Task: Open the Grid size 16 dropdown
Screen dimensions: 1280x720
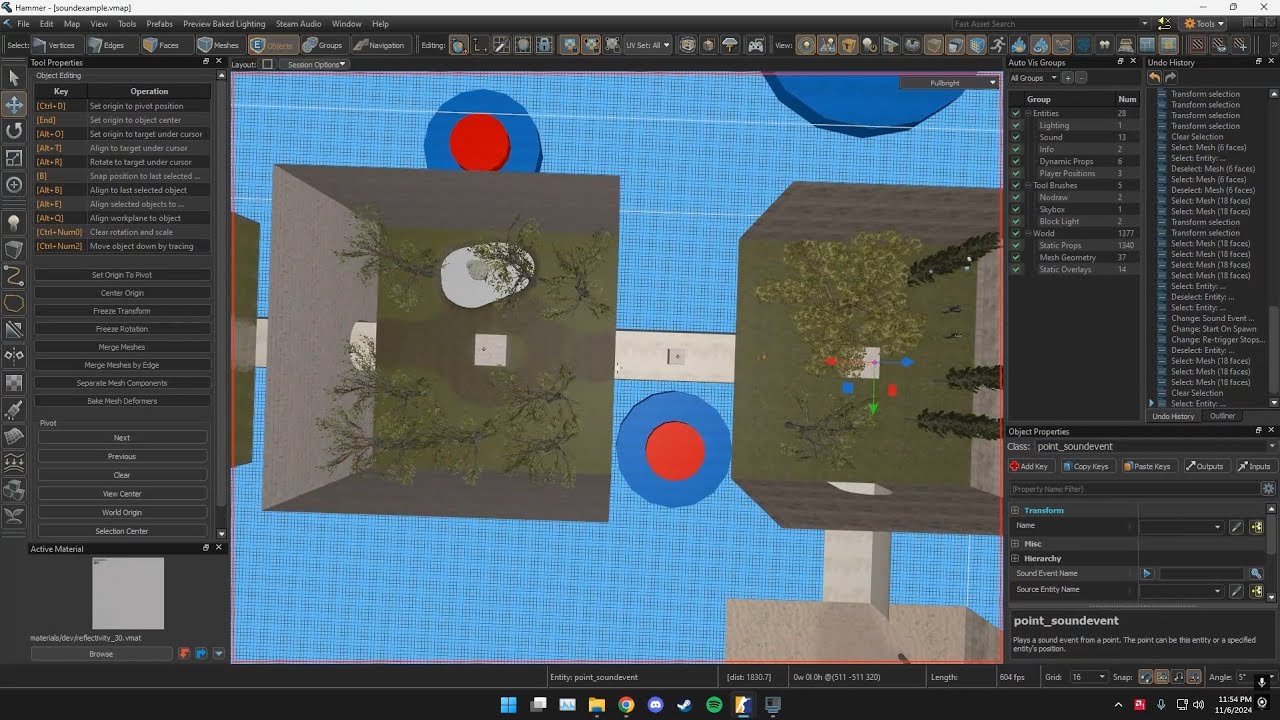Action: (x=1088, y=677)
